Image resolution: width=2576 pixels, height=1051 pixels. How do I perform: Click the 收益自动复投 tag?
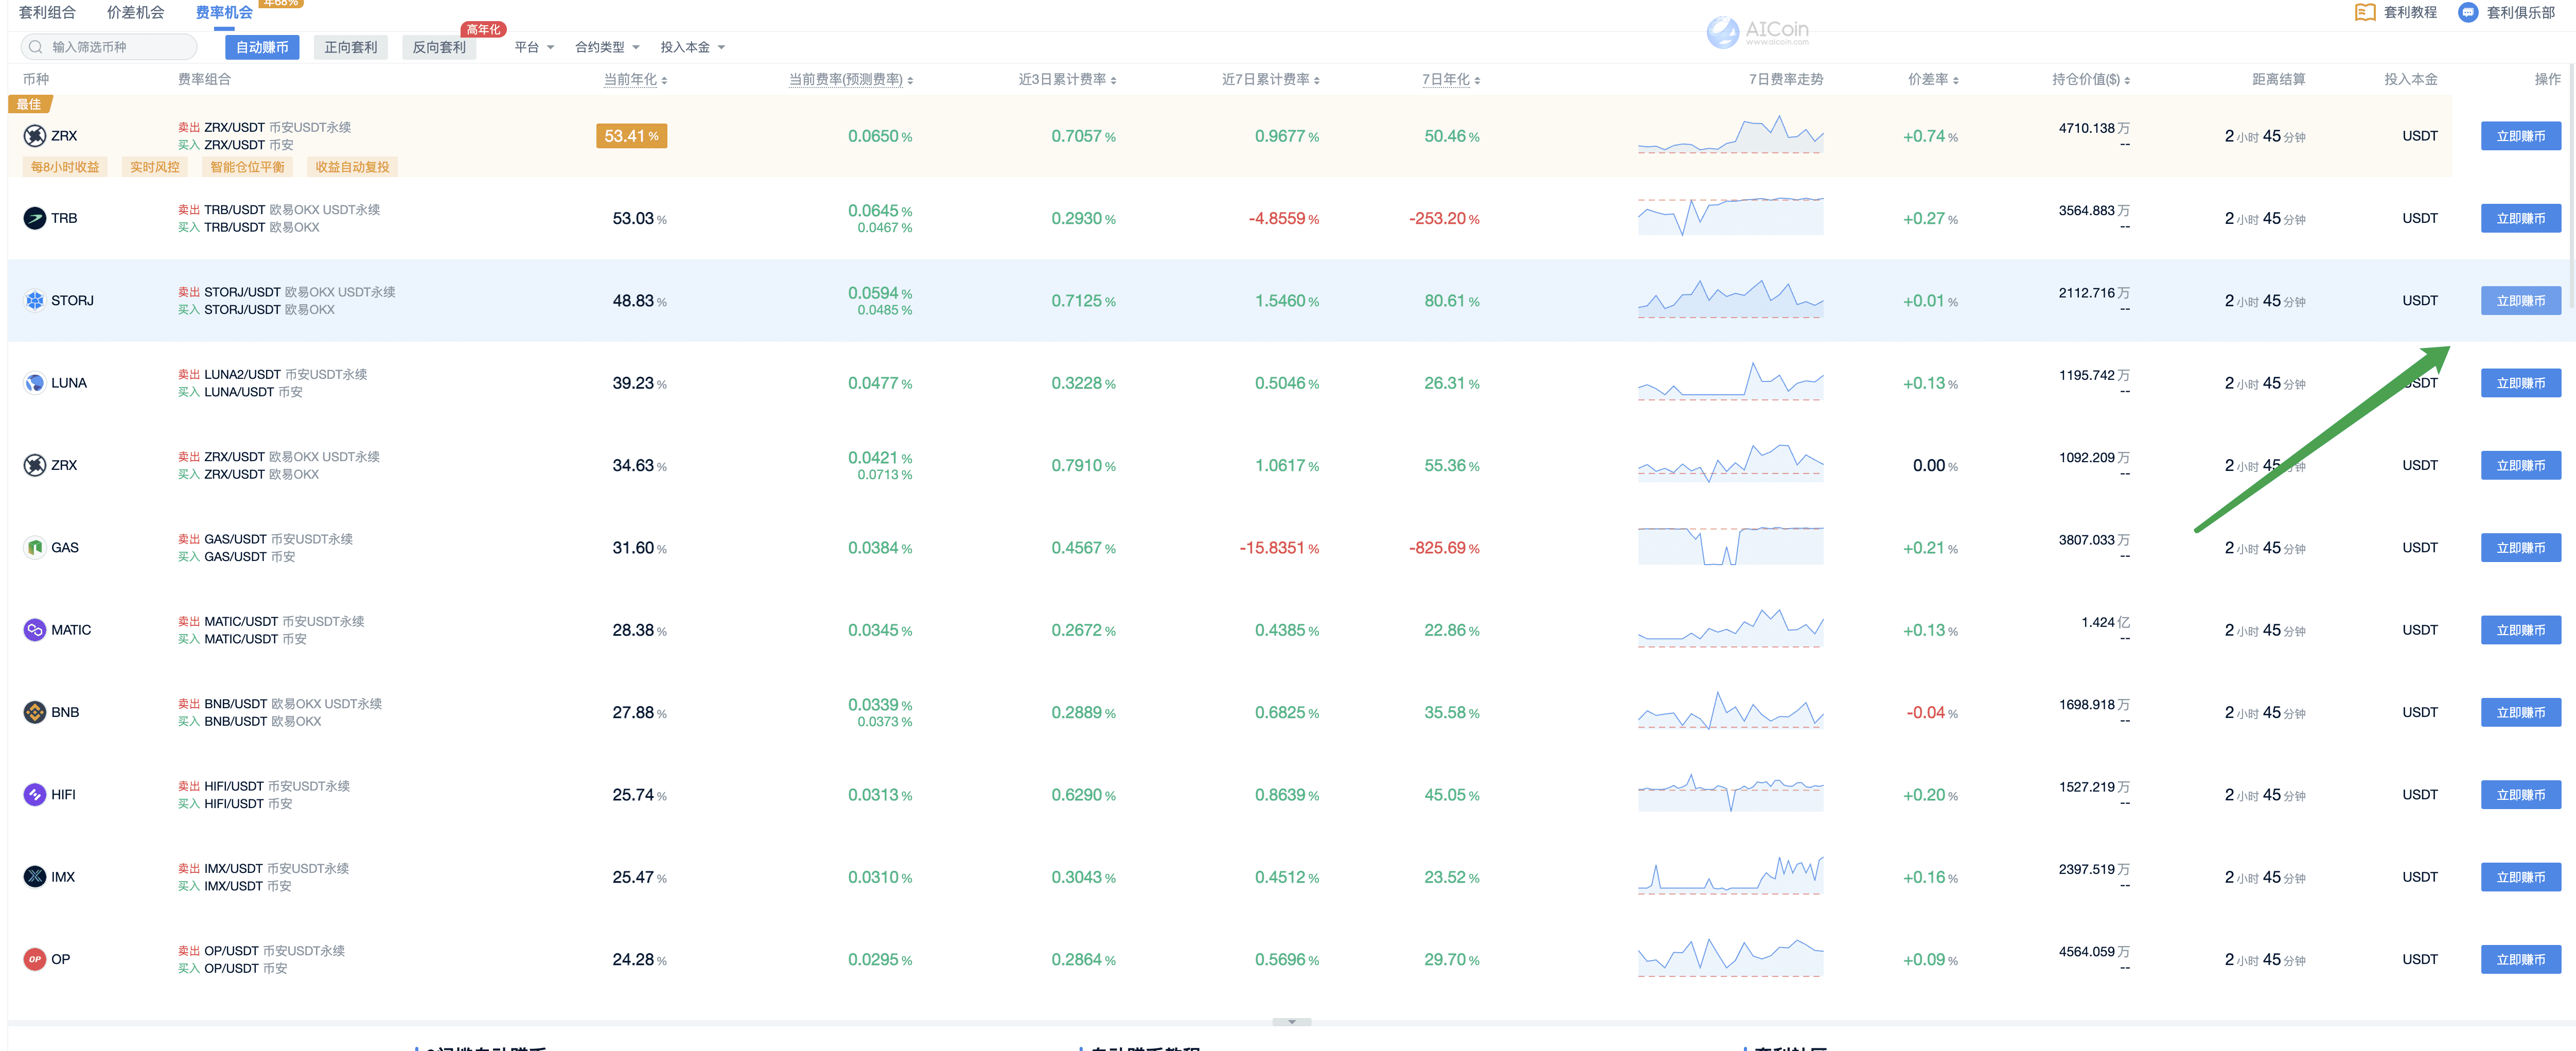[x=352, y=167]
